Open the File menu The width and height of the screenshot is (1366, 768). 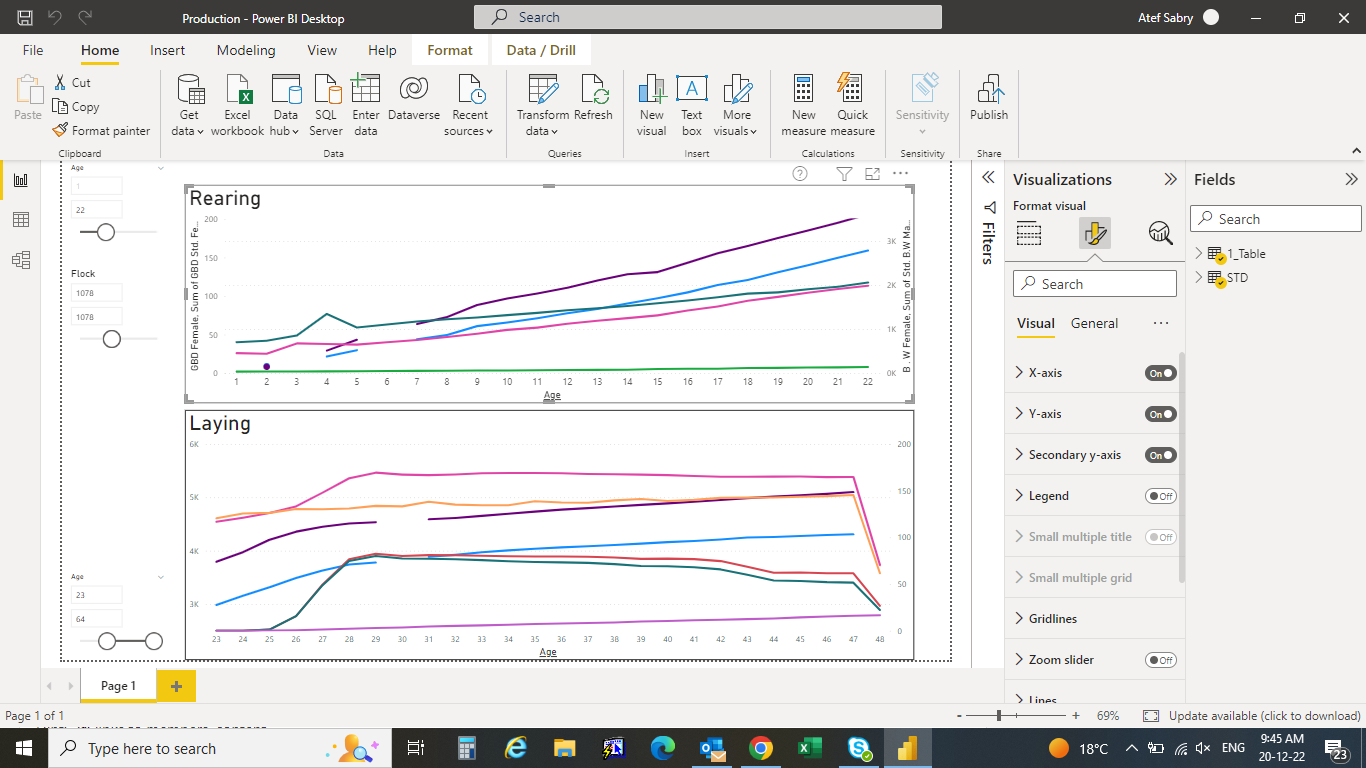(33, 50)
